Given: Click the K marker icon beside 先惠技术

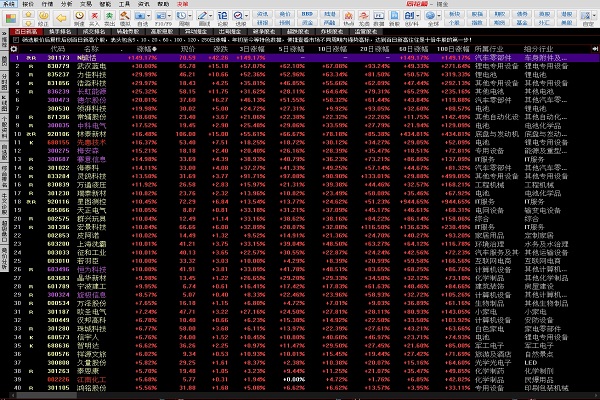Looking at the screenshot, I should (31, 142).
